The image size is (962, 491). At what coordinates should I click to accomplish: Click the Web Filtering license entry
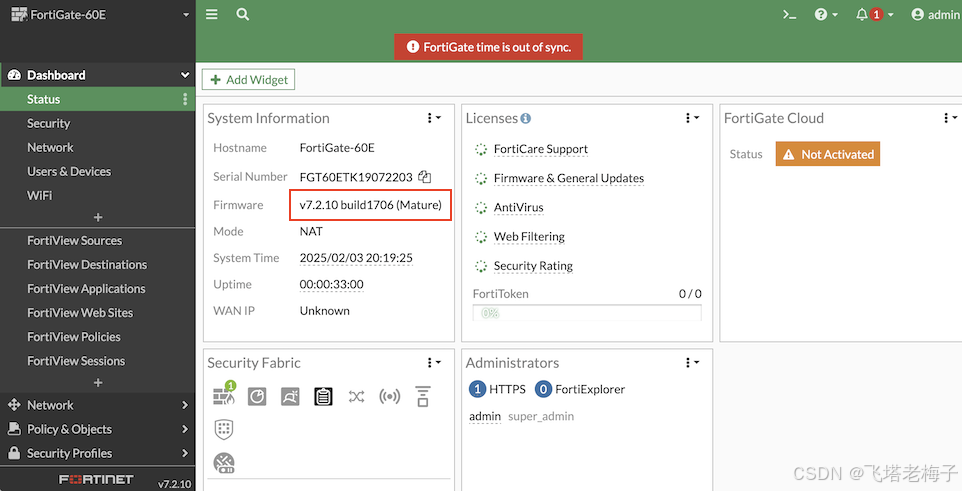[x=529, y=236]
